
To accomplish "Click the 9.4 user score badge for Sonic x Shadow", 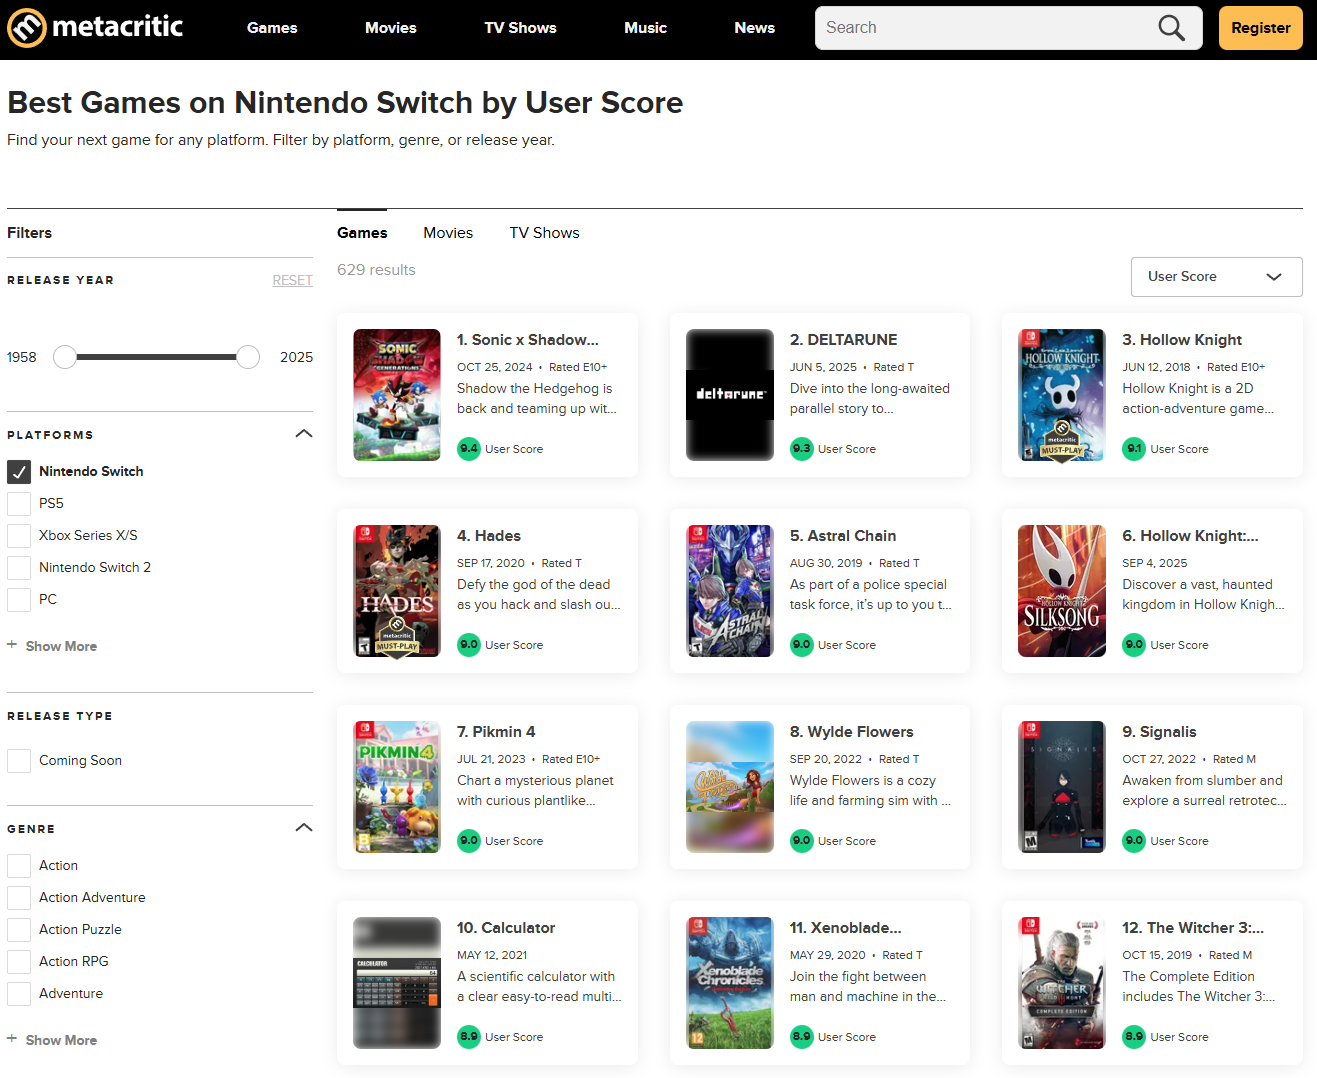I will click(469, 448).
